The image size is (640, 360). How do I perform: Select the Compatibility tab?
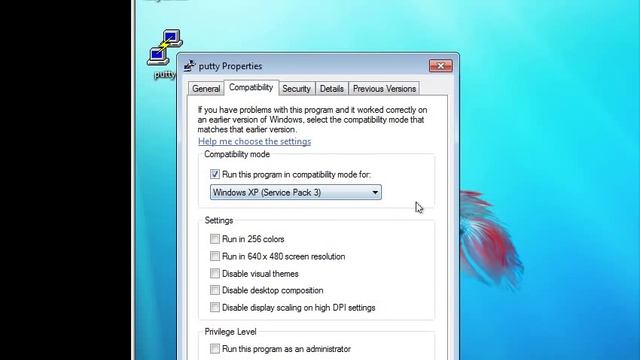251,87
